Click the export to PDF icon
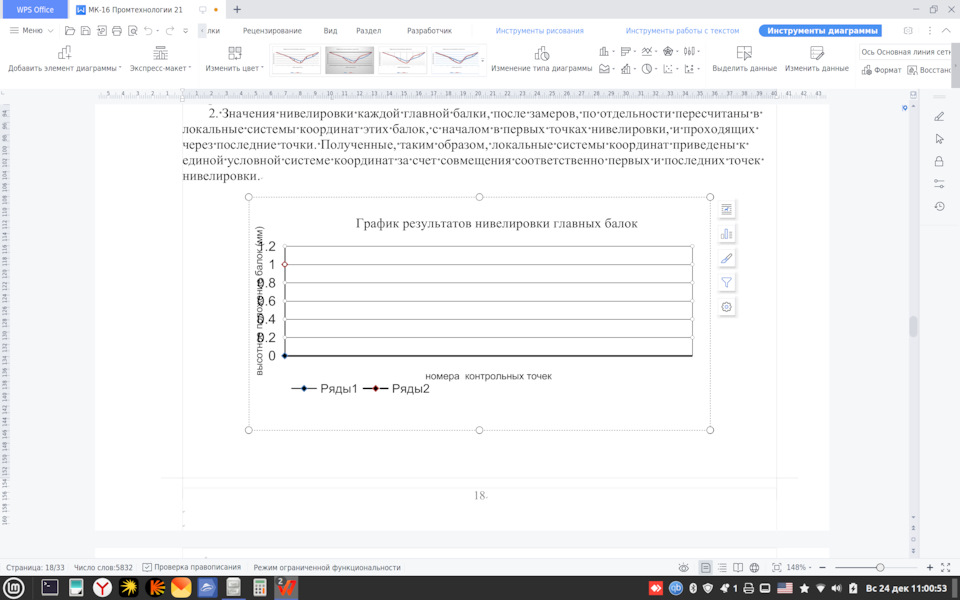960x600 pixels. coord(102,31)
